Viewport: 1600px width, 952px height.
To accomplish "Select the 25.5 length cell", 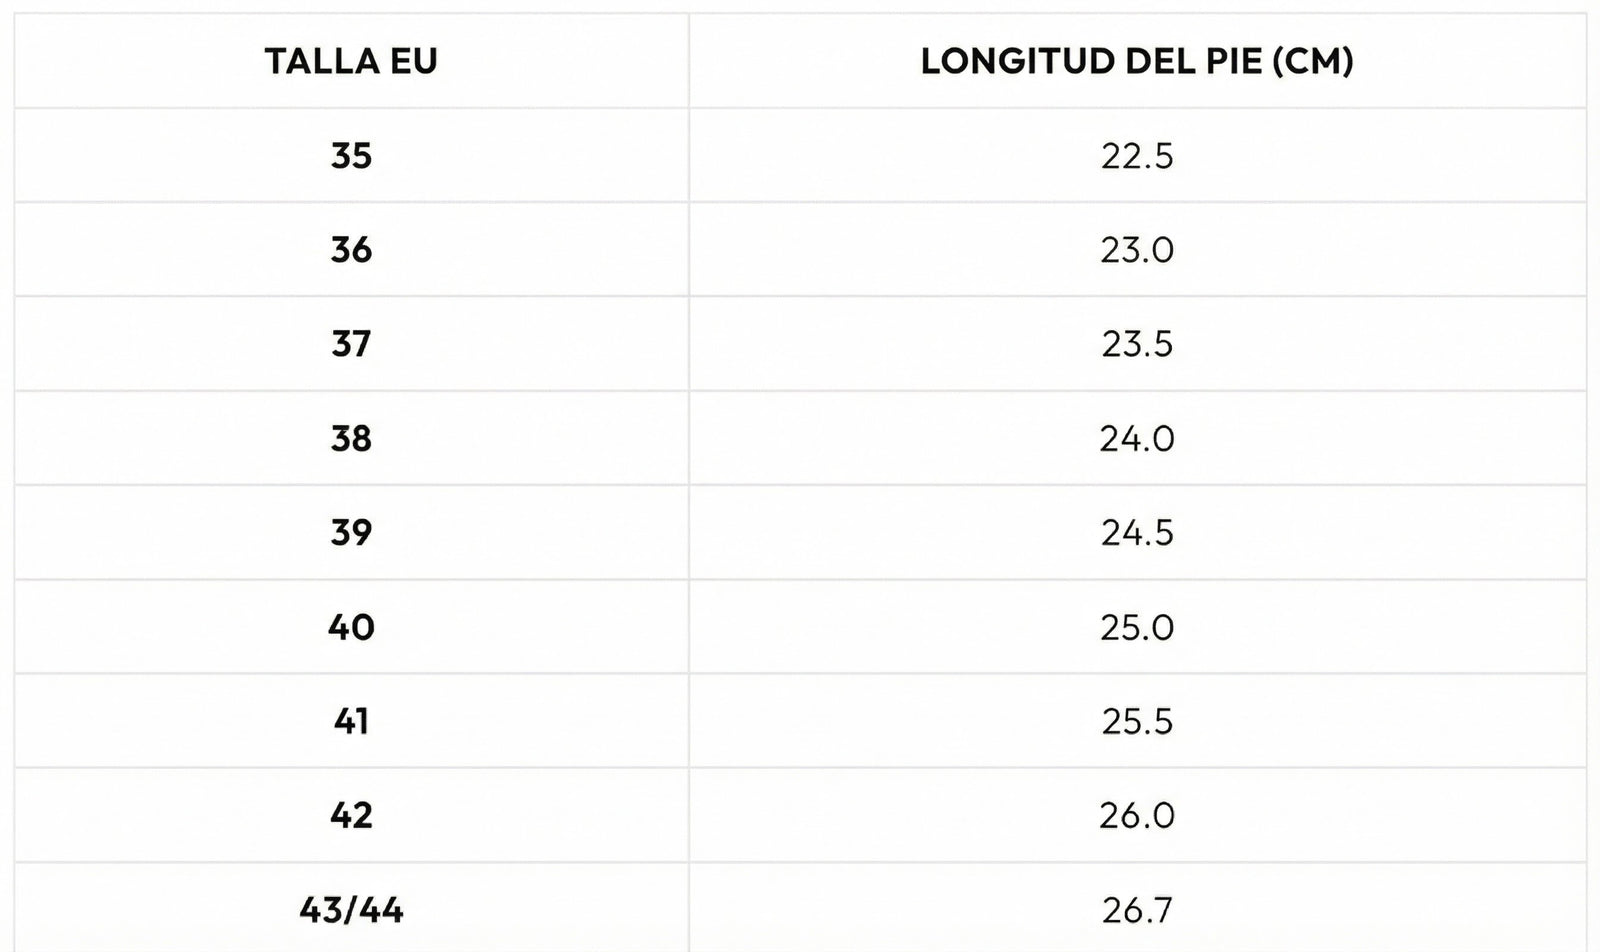I will (x=1137, y=721).
